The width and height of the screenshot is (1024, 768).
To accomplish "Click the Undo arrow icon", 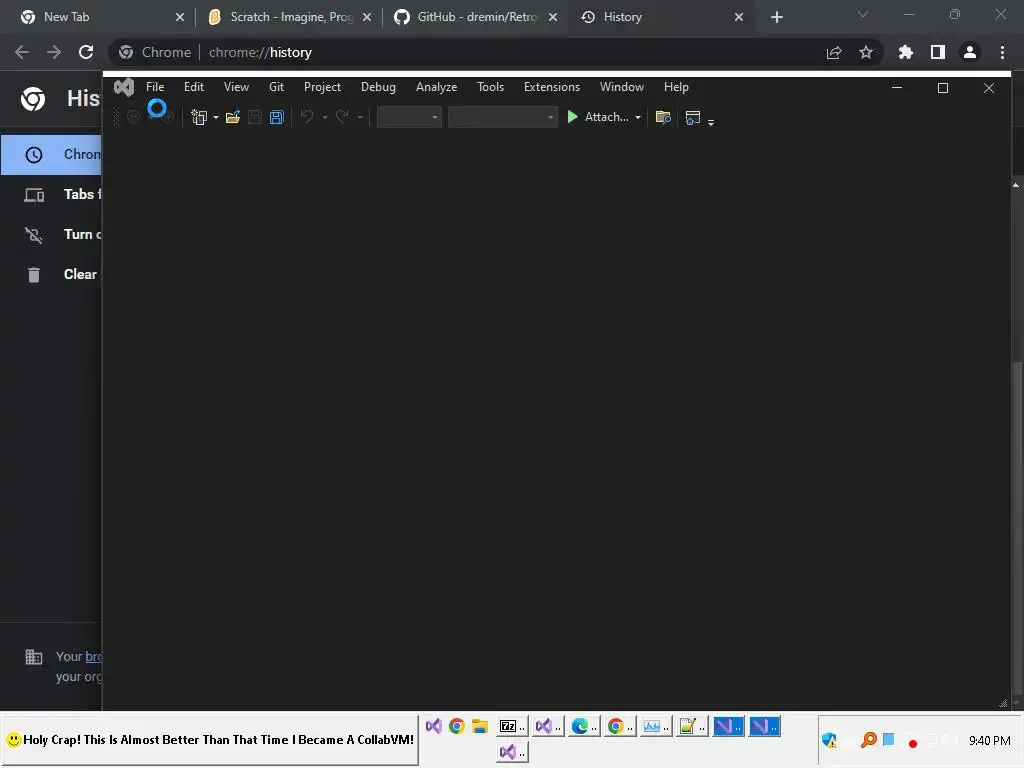I will click(x=307, y=116).
